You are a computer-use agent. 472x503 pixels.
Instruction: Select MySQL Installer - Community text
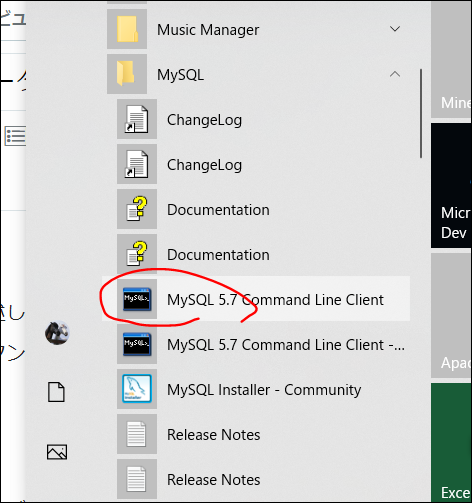pyautogui.click(x=264, y=390)
